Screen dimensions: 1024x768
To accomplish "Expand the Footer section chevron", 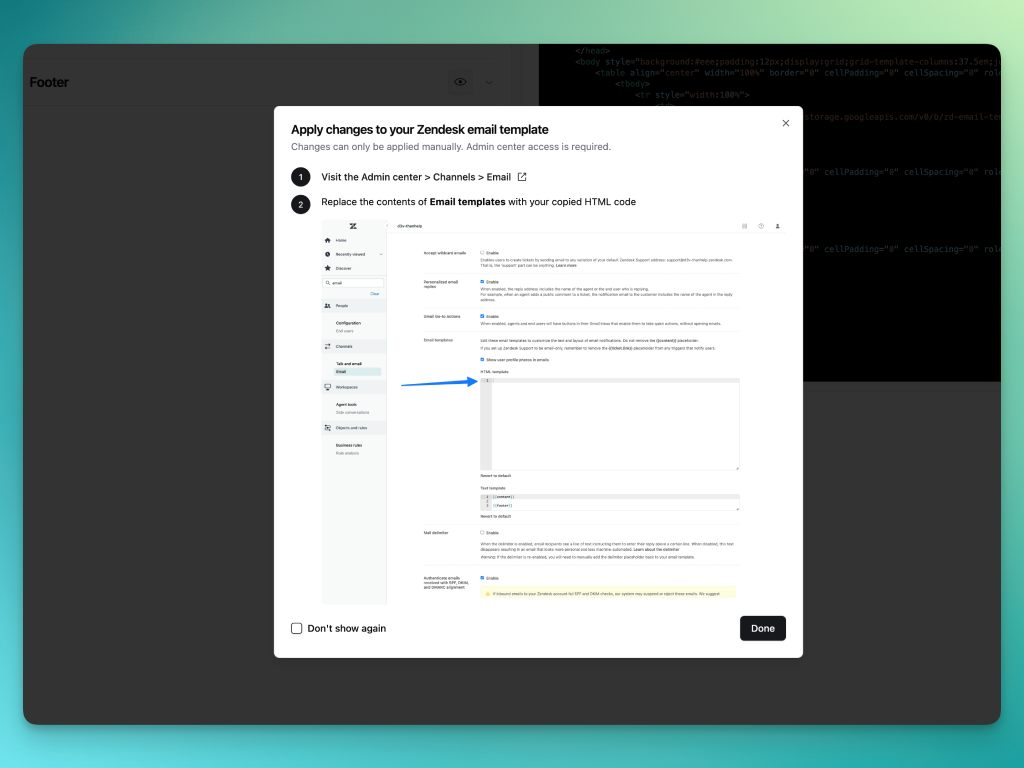I will [489, 82].
